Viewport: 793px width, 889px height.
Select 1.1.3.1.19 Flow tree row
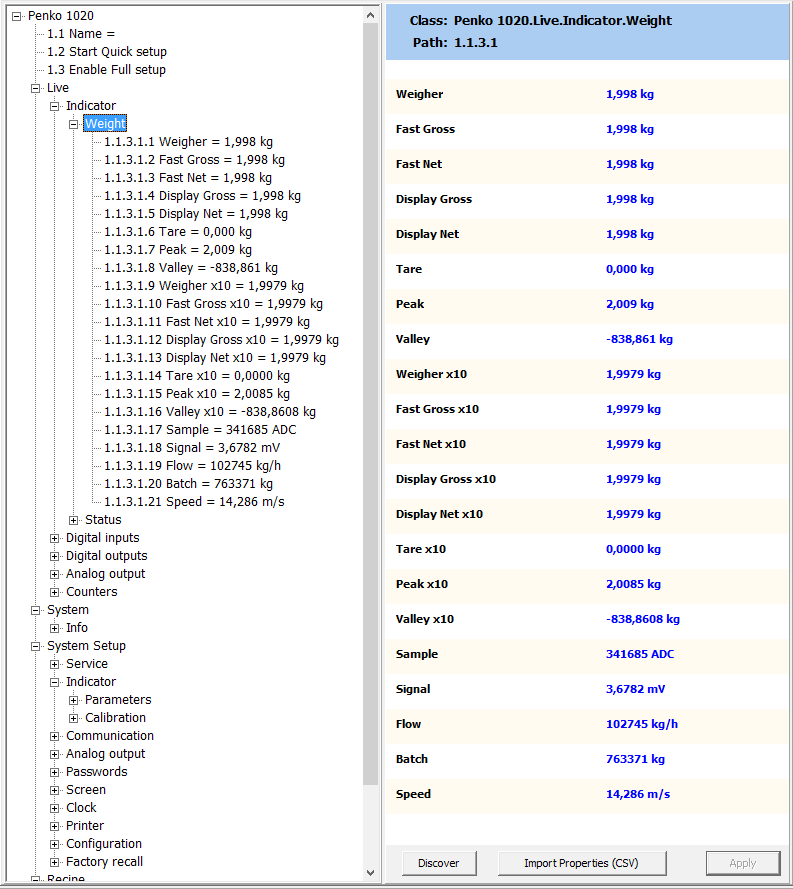[192, 466]
